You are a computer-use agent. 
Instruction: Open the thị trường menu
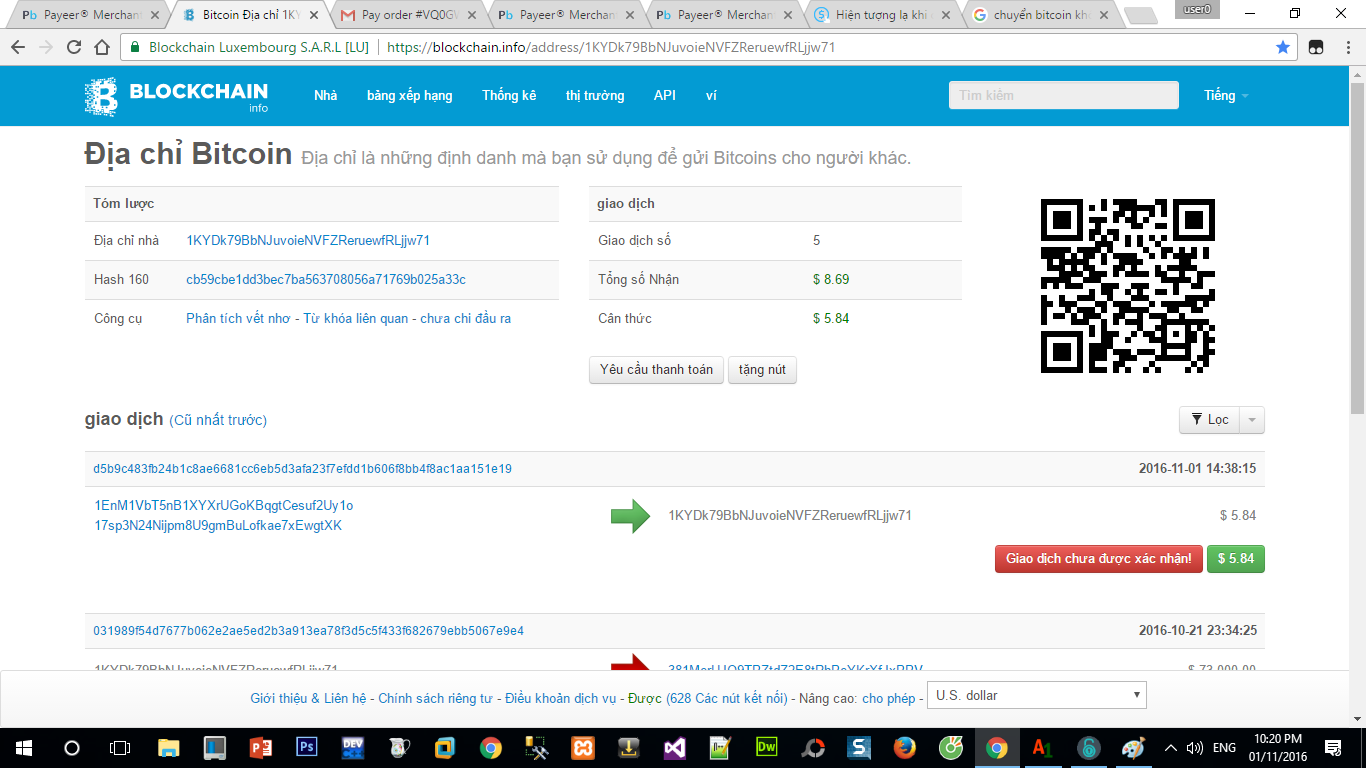pos(595,96)
